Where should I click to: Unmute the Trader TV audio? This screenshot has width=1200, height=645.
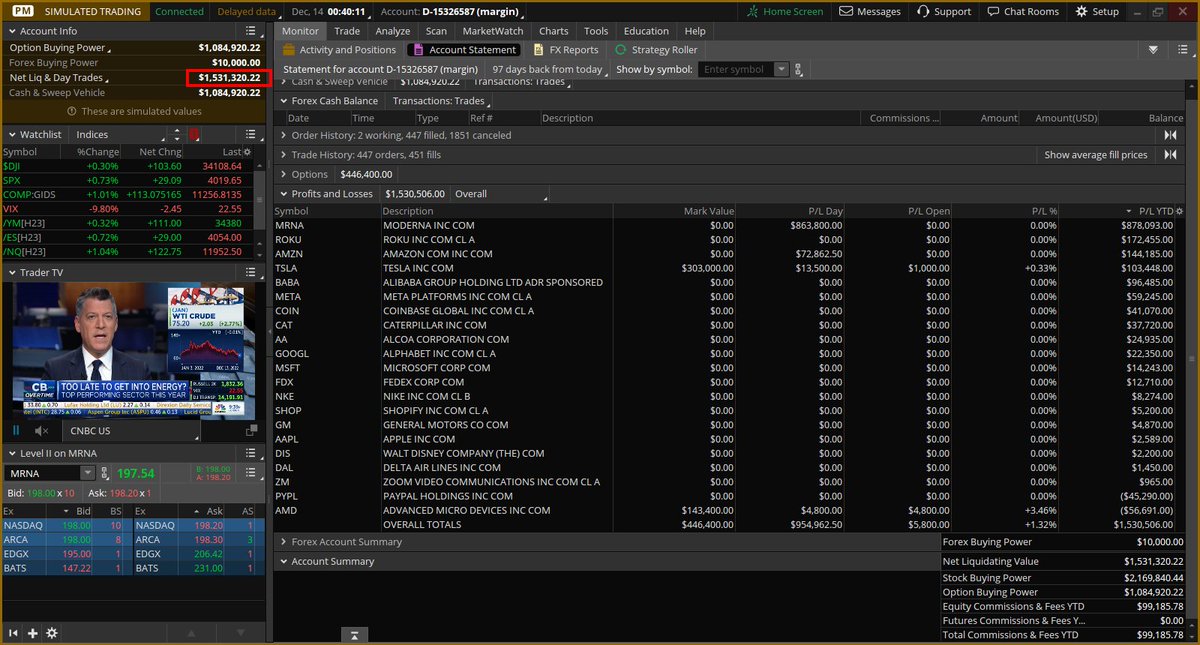pyautogui.click(x=42, y=431)
